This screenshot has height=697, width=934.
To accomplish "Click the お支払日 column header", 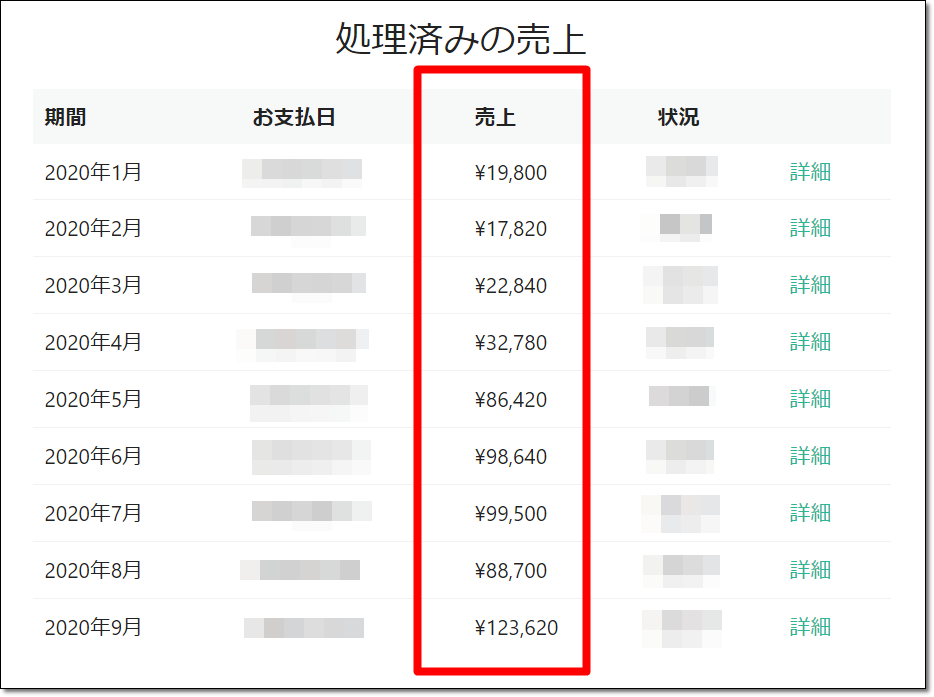I will (293, 117).
